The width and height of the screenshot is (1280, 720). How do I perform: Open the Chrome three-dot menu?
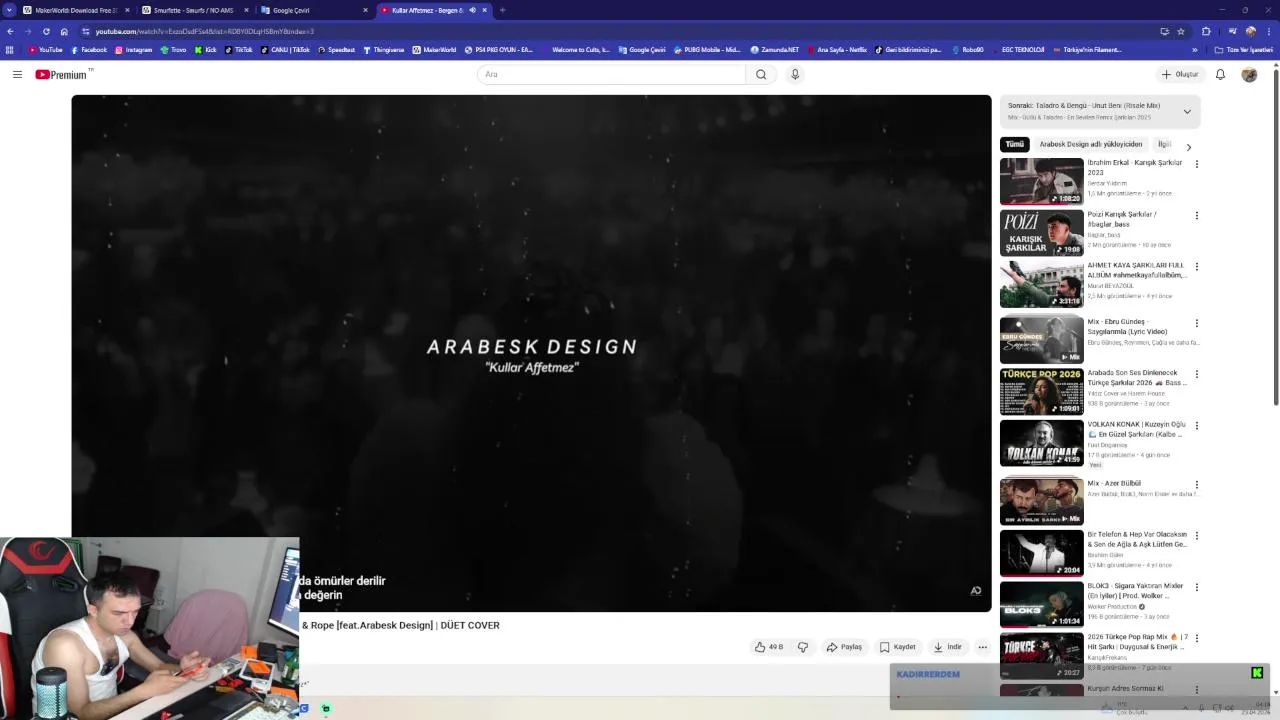coord(1270,31)
